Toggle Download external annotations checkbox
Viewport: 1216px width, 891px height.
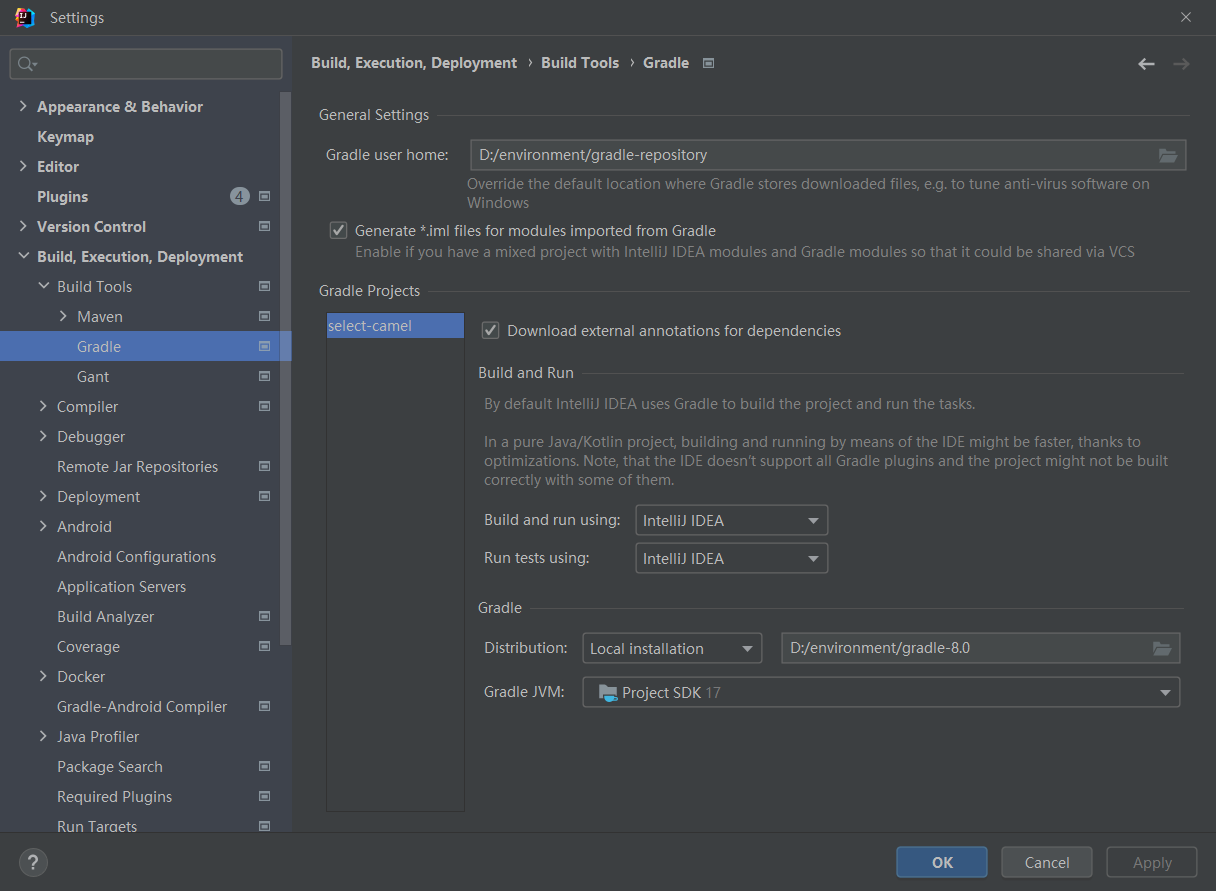490,330
